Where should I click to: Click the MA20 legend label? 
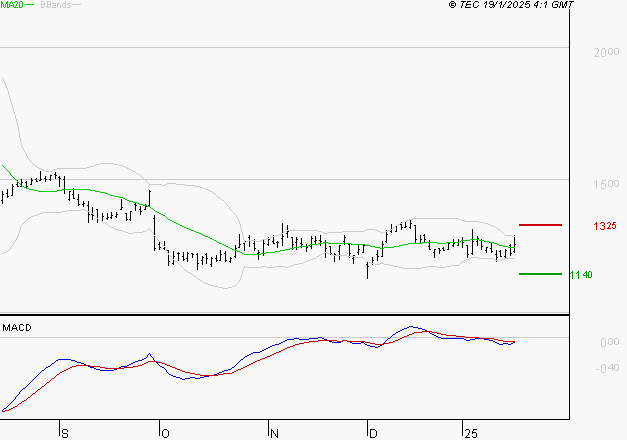[12, 5]
